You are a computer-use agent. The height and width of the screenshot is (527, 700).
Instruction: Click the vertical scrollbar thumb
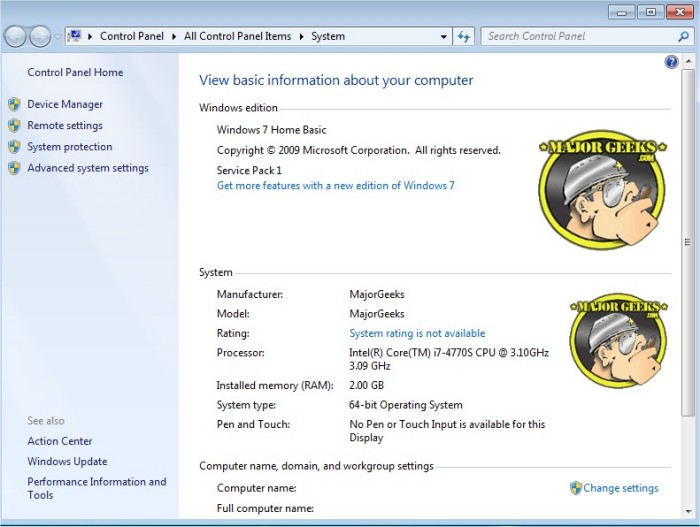pyautogui.click(x=688, y=243)
